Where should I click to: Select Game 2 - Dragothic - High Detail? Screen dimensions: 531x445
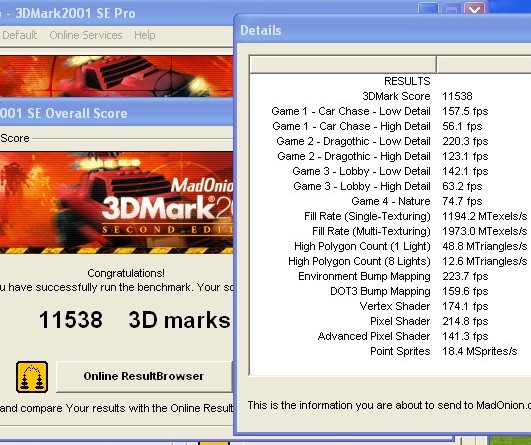click(x=354, y=156)
